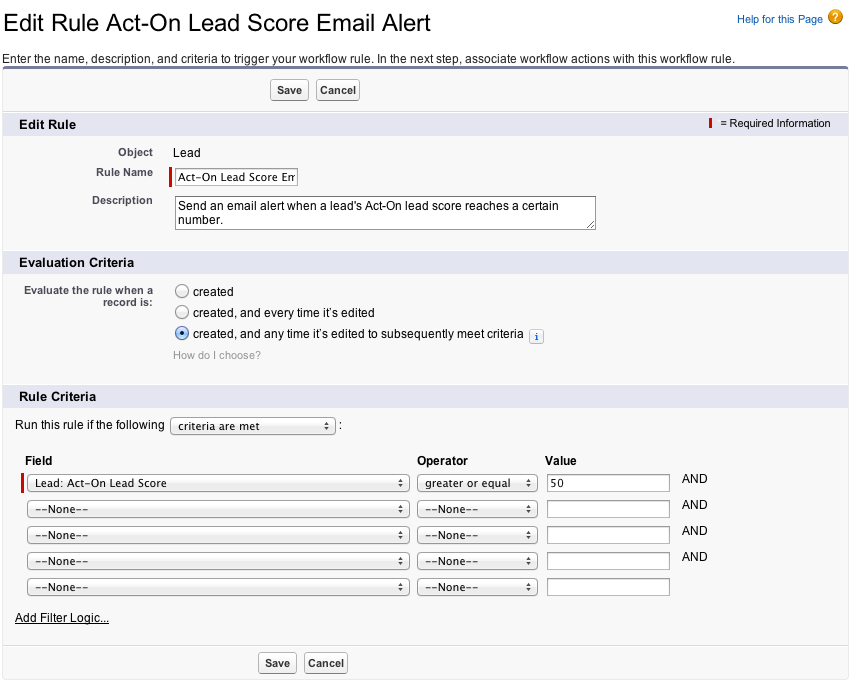Open the third row Operator dropdown
This screenshot has height=684, width=854.
477,535
